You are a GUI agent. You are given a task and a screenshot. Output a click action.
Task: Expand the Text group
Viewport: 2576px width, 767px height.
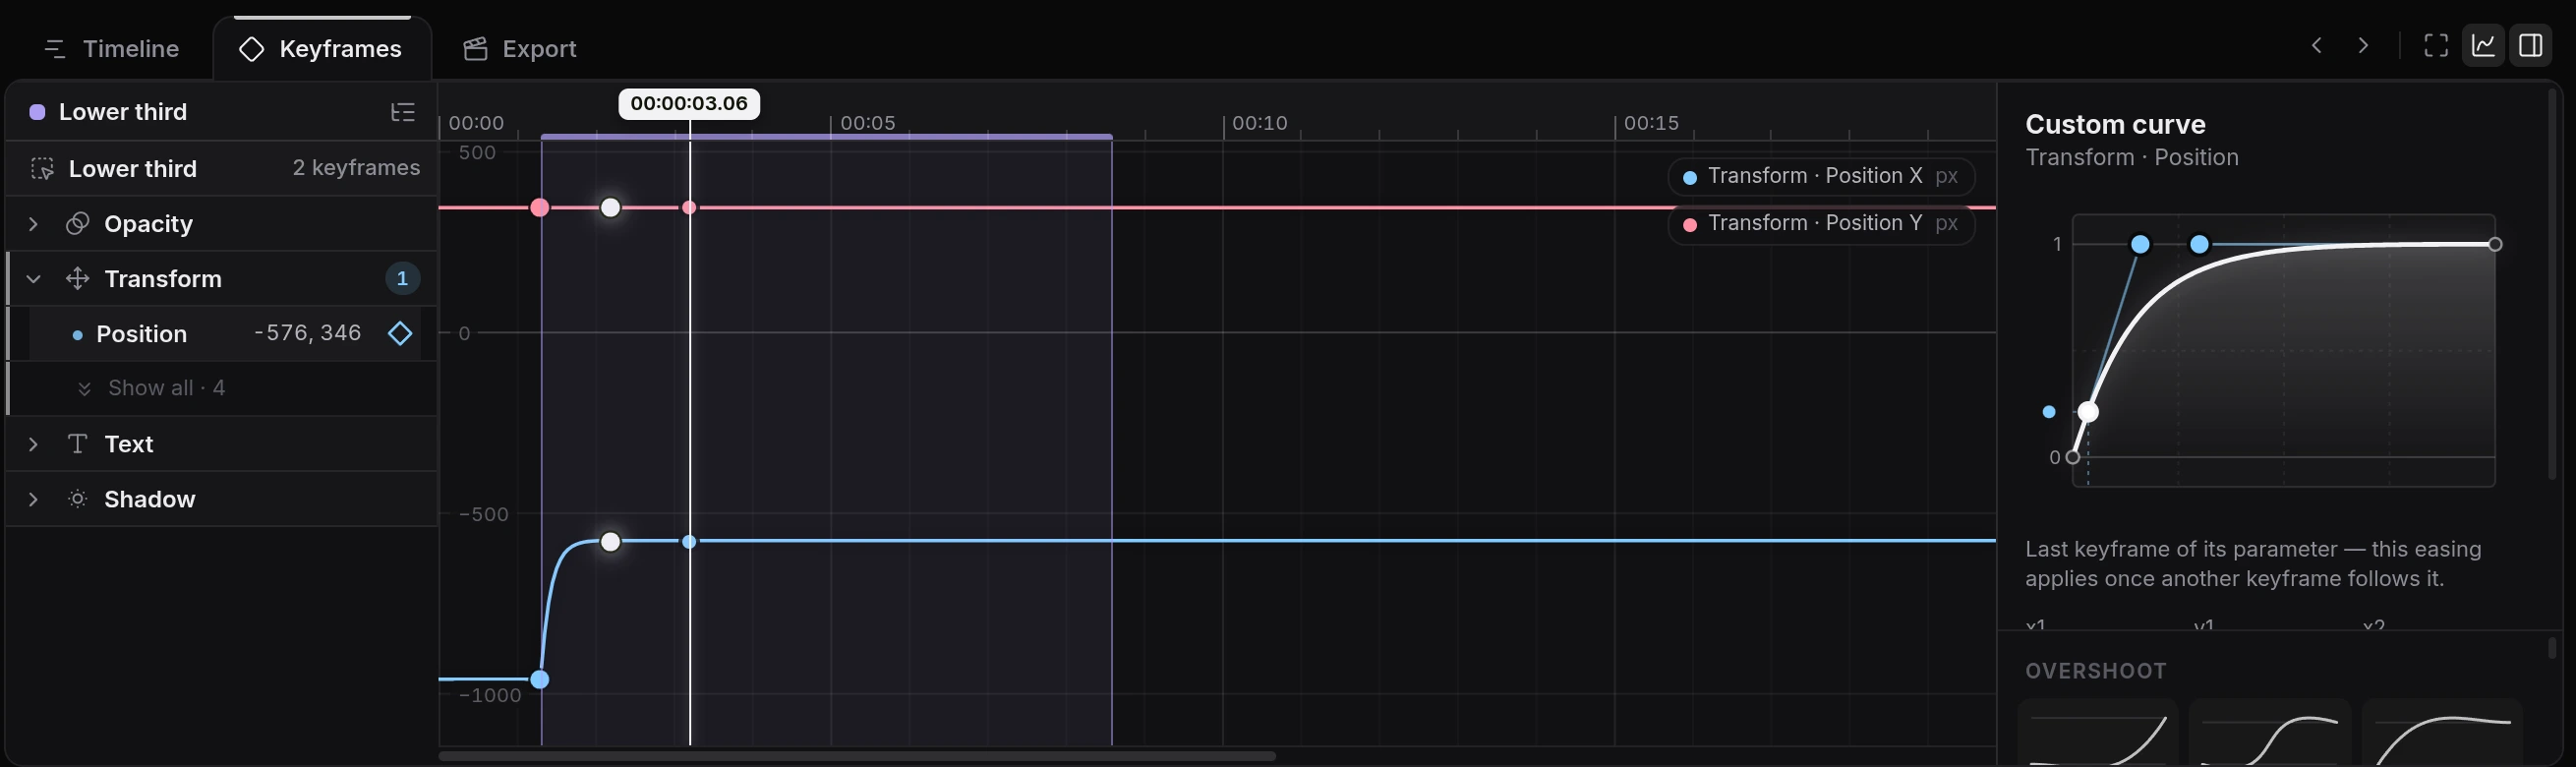pyautogui.click(x=33, y=444)
